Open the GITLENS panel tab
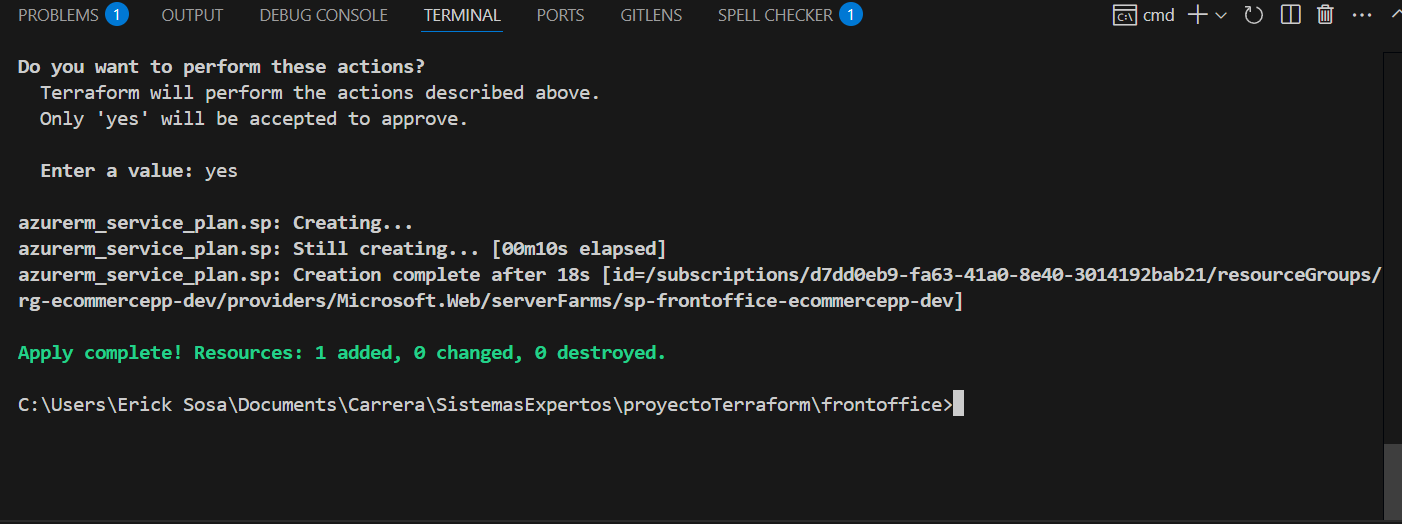The width and height of the screenshot is (1402, 524). [x=651, y=15]
